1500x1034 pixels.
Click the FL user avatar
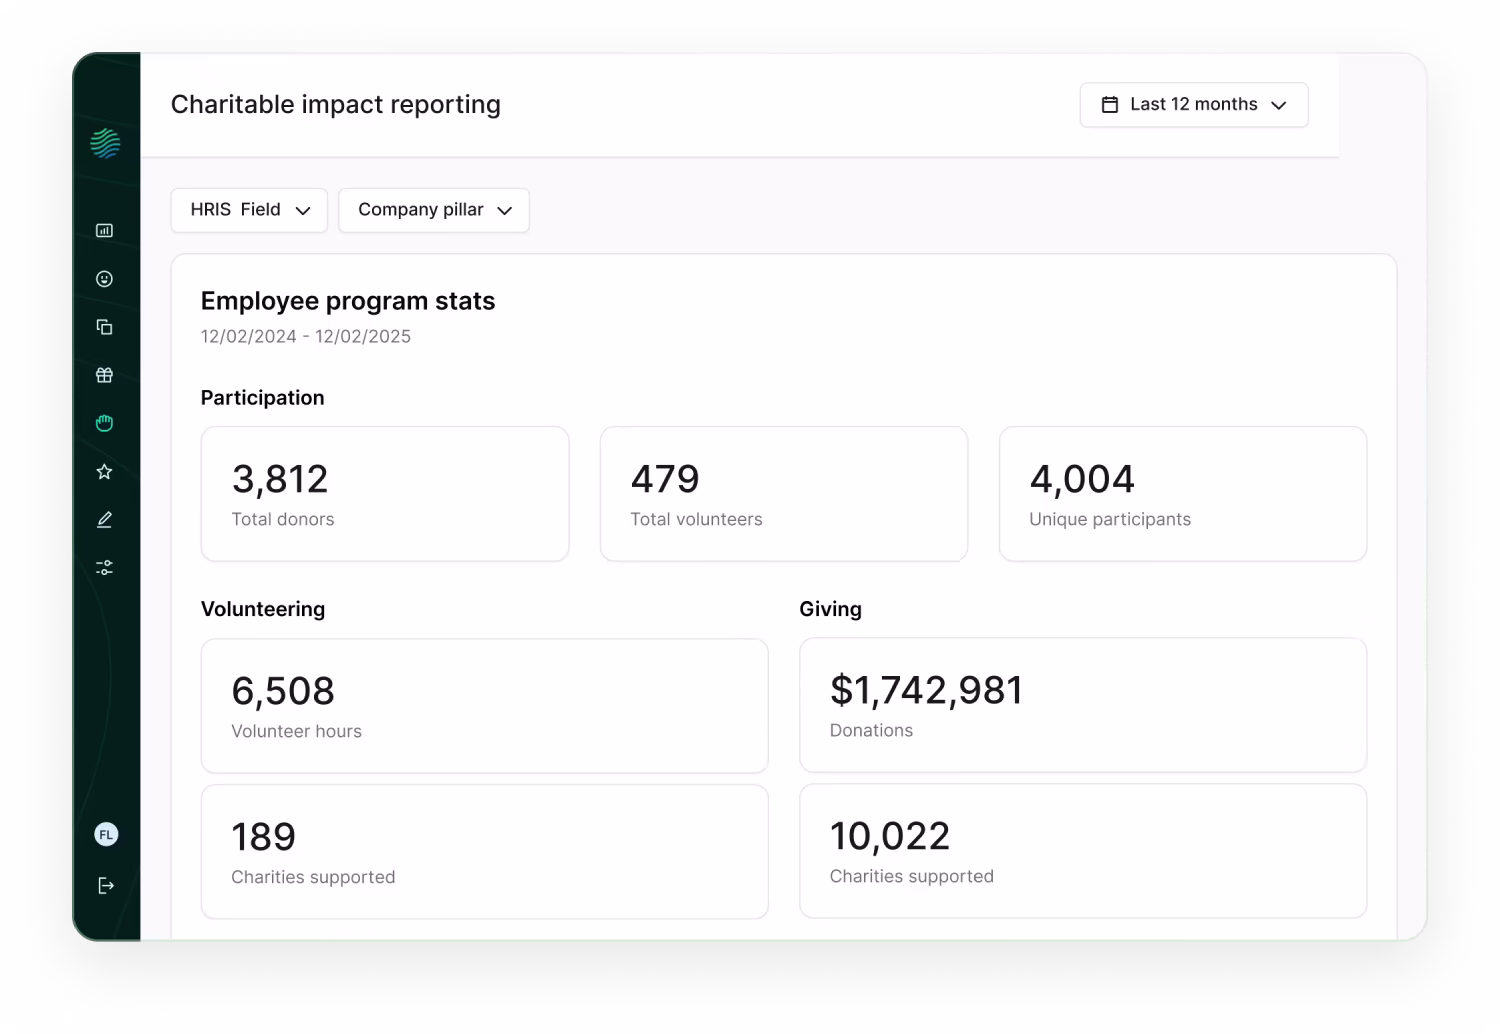coord(106,835)
